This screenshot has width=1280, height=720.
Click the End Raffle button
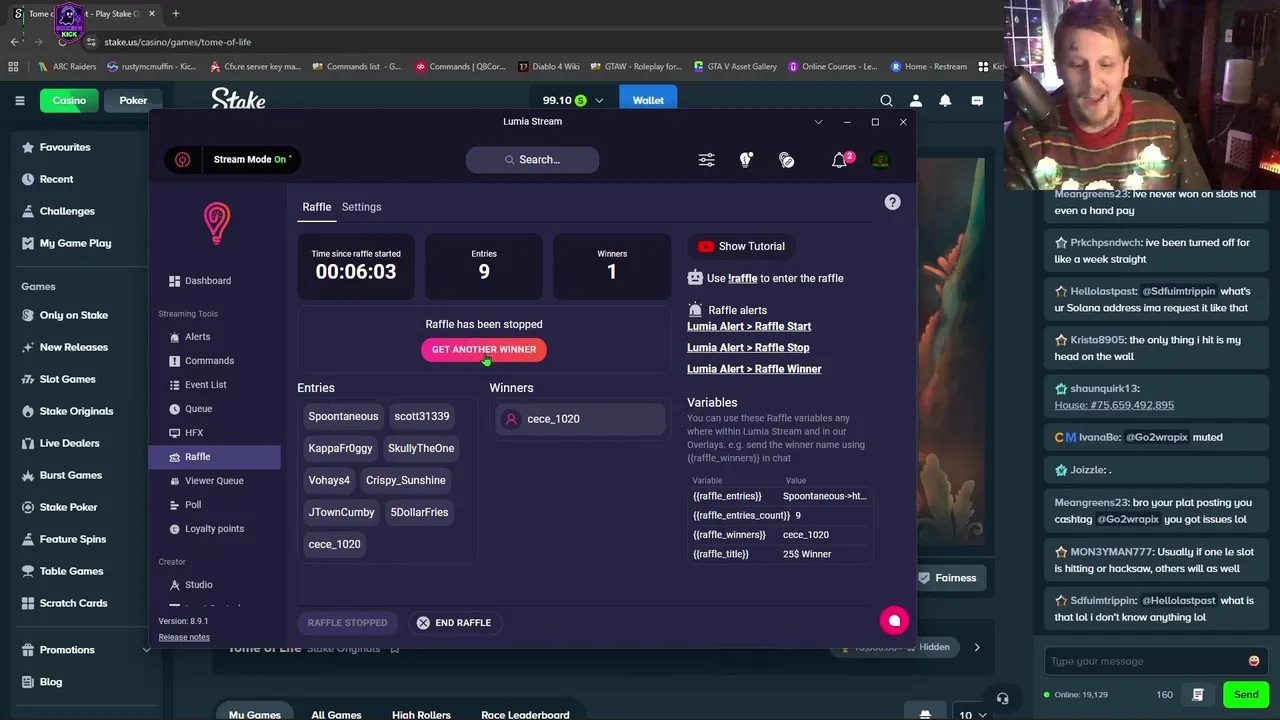tap(454, 622)
